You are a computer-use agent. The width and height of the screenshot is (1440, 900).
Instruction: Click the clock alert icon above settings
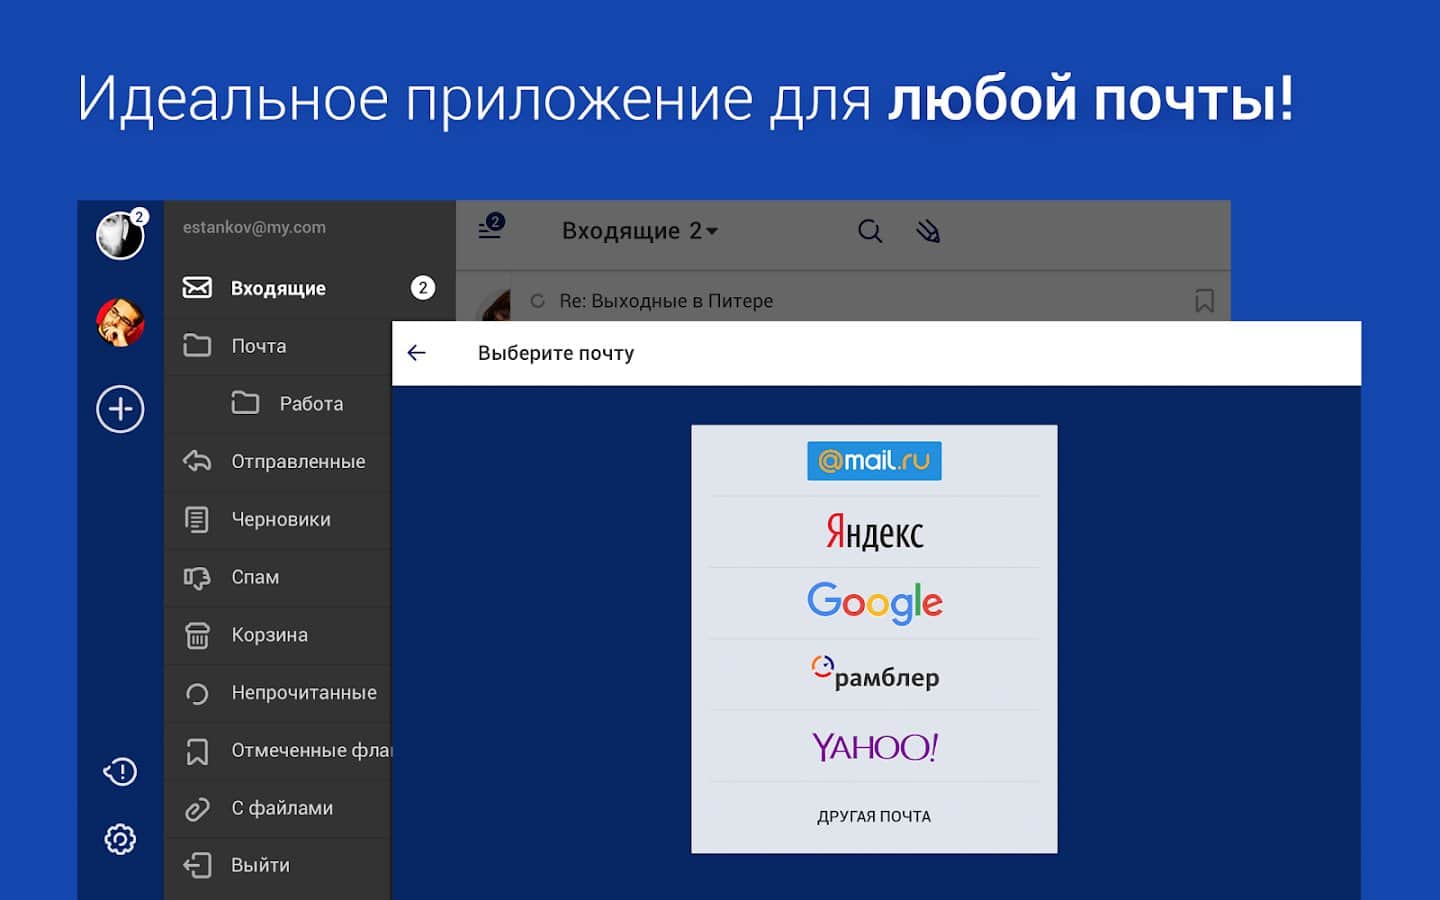point(120,771)
